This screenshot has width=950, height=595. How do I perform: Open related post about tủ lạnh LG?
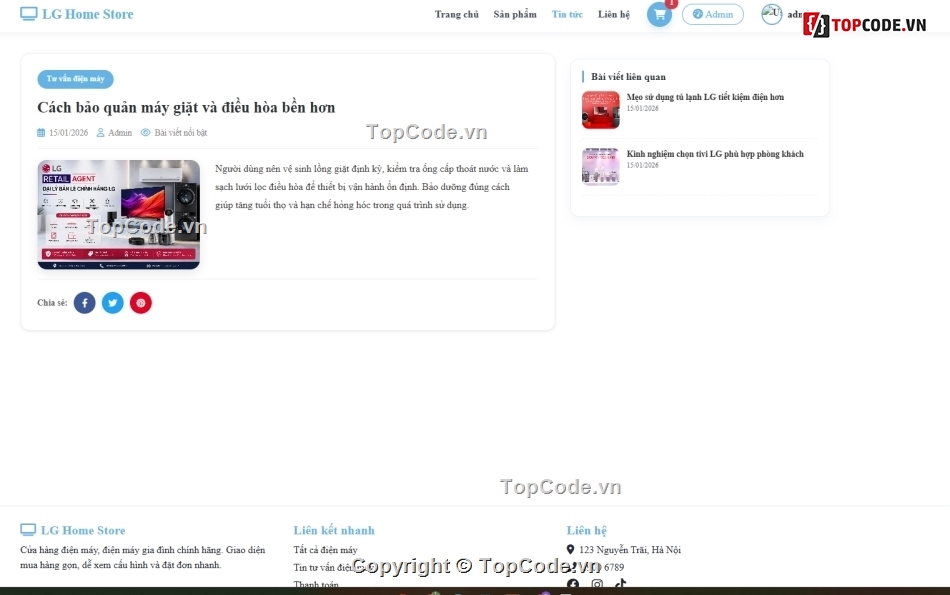pos(705,97)
